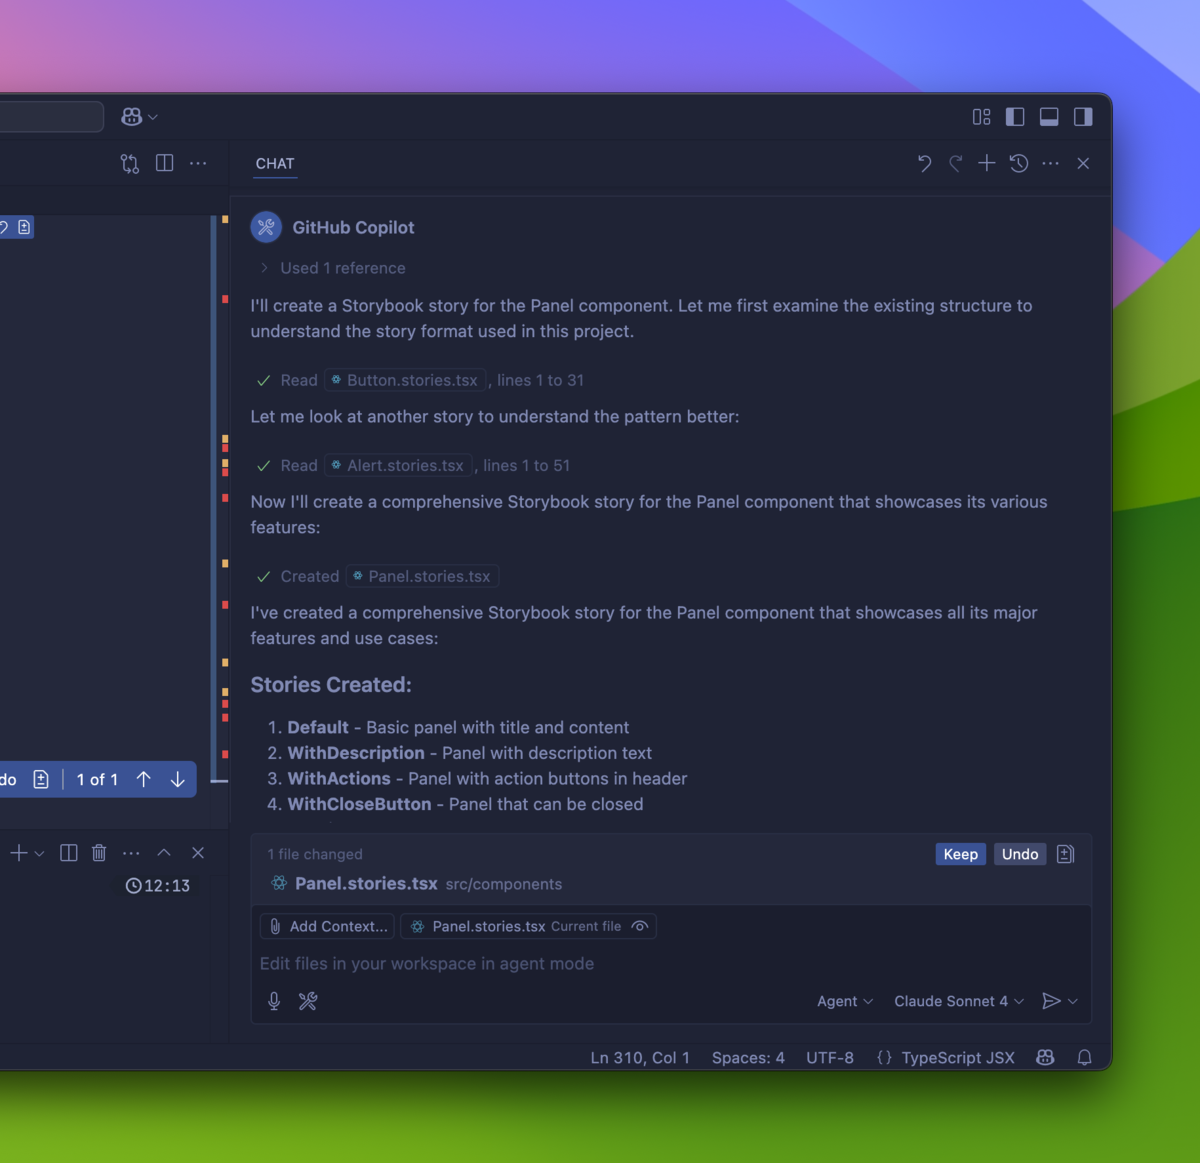Click the 12:13 timestamp in terminal
This screenshot has width=1200, height=1163.
click(158, 885)
